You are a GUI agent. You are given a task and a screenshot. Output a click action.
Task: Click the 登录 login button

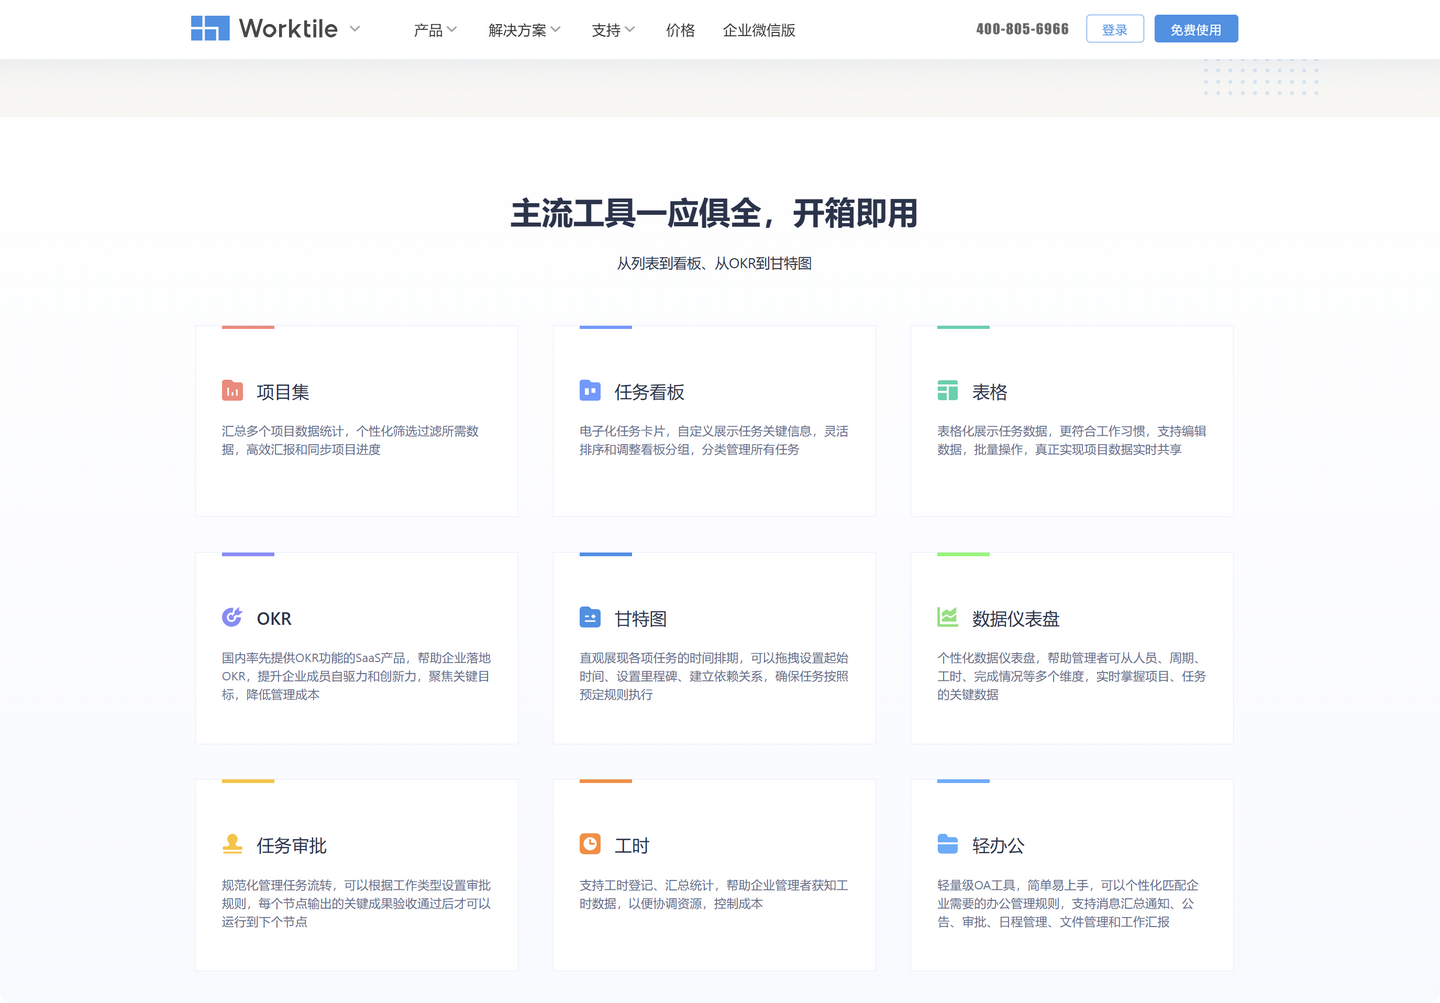point(1114,29)
